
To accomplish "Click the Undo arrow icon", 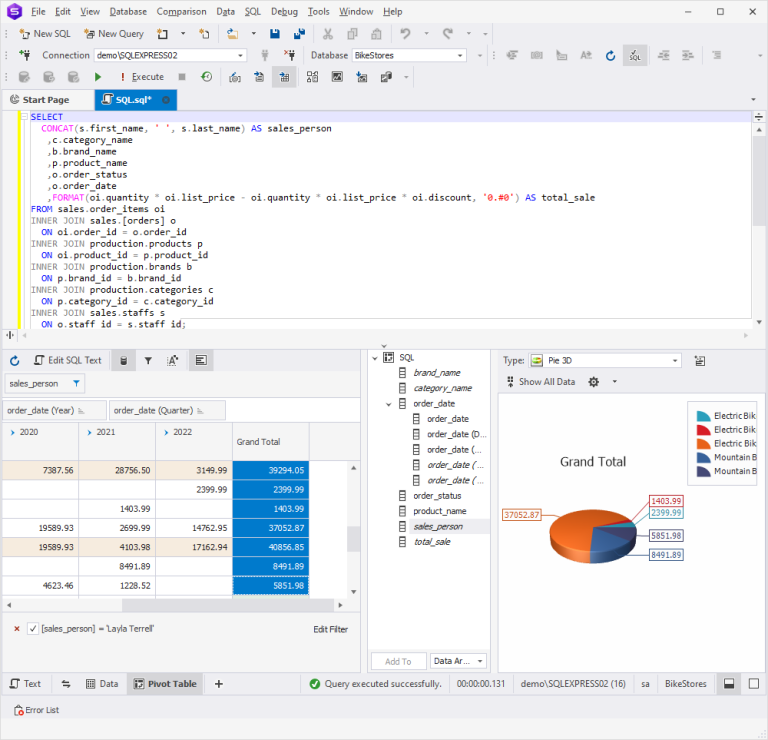I will click(x=405, y=34).
